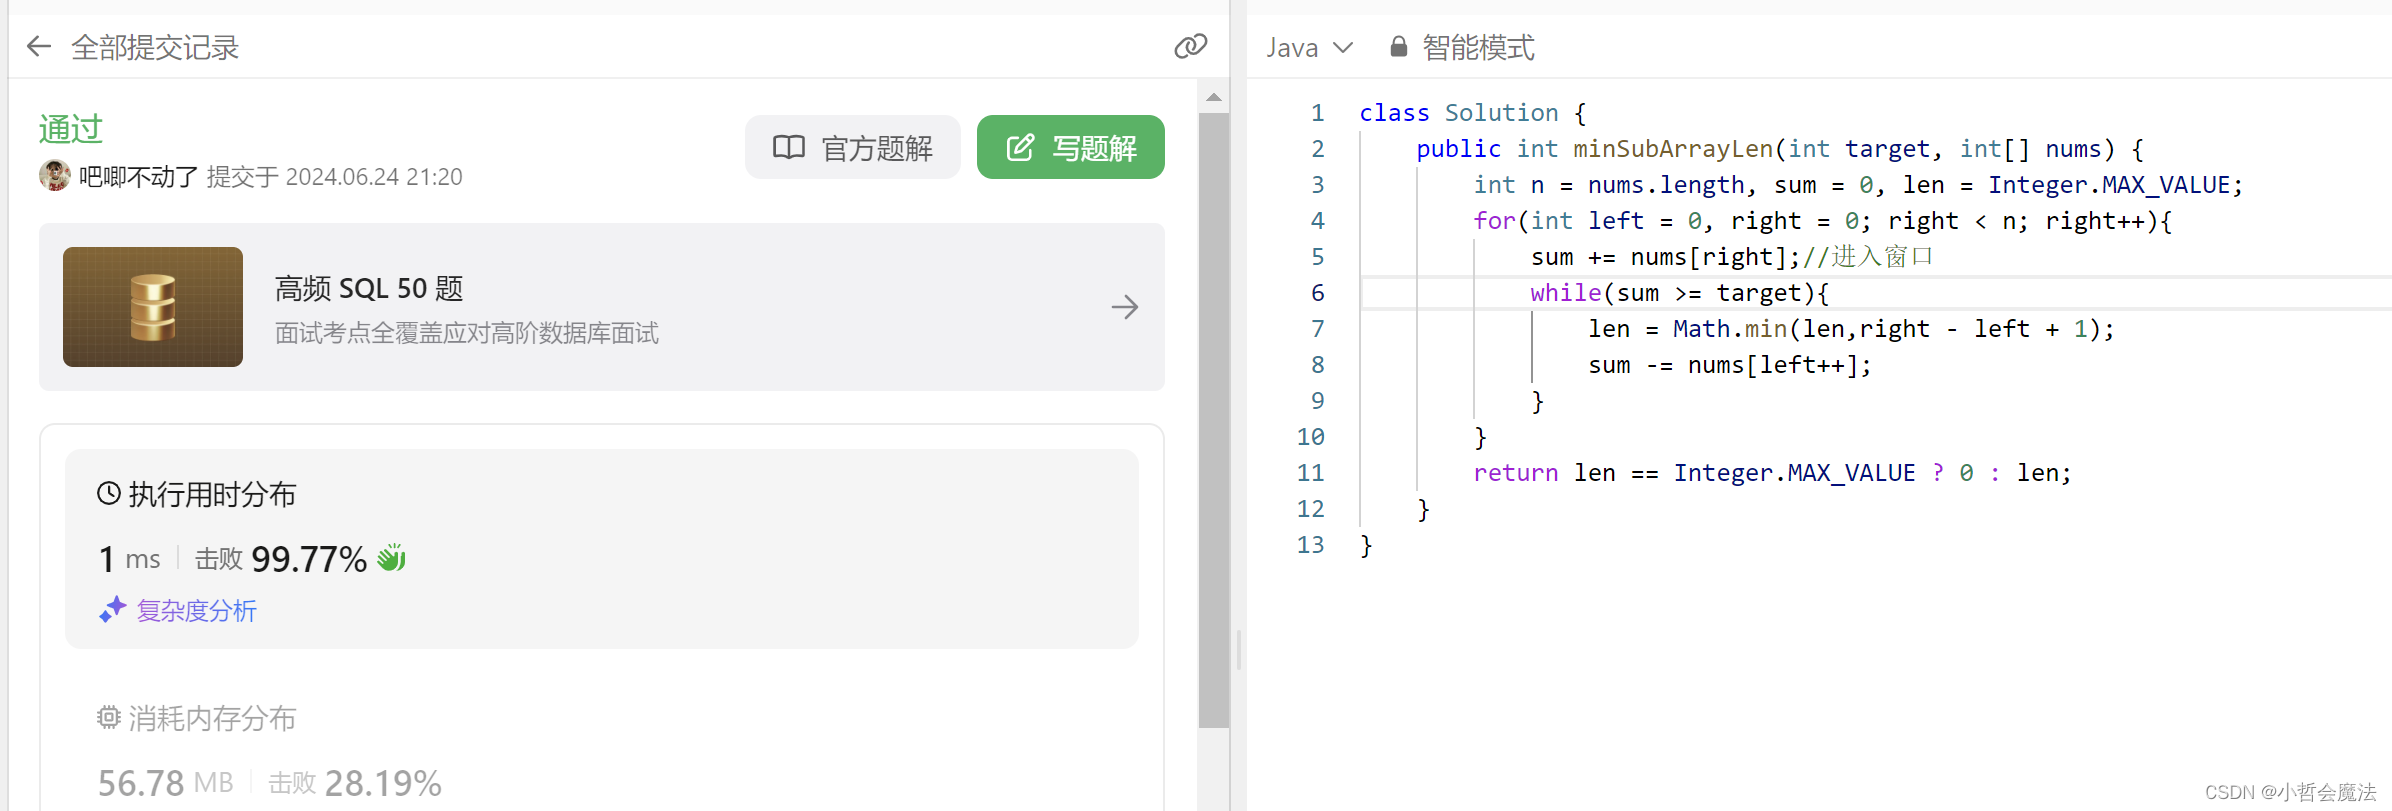
Task: Click the green 写题解 button
Action: pyautogui.click(x=1071, y=147)
